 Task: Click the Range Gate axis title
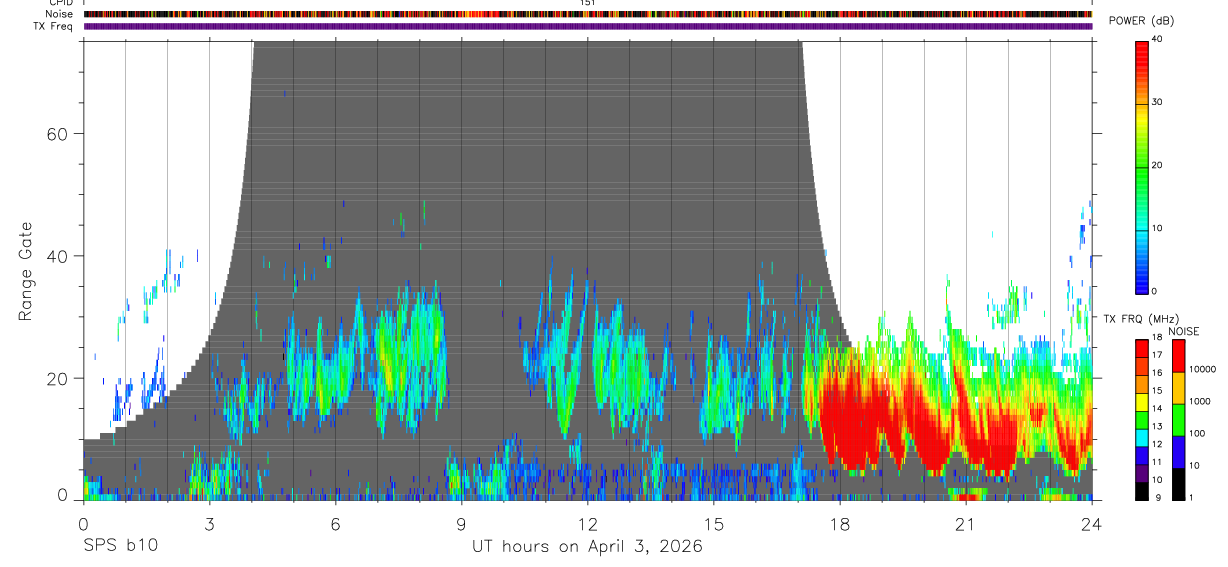pos(25,272)
